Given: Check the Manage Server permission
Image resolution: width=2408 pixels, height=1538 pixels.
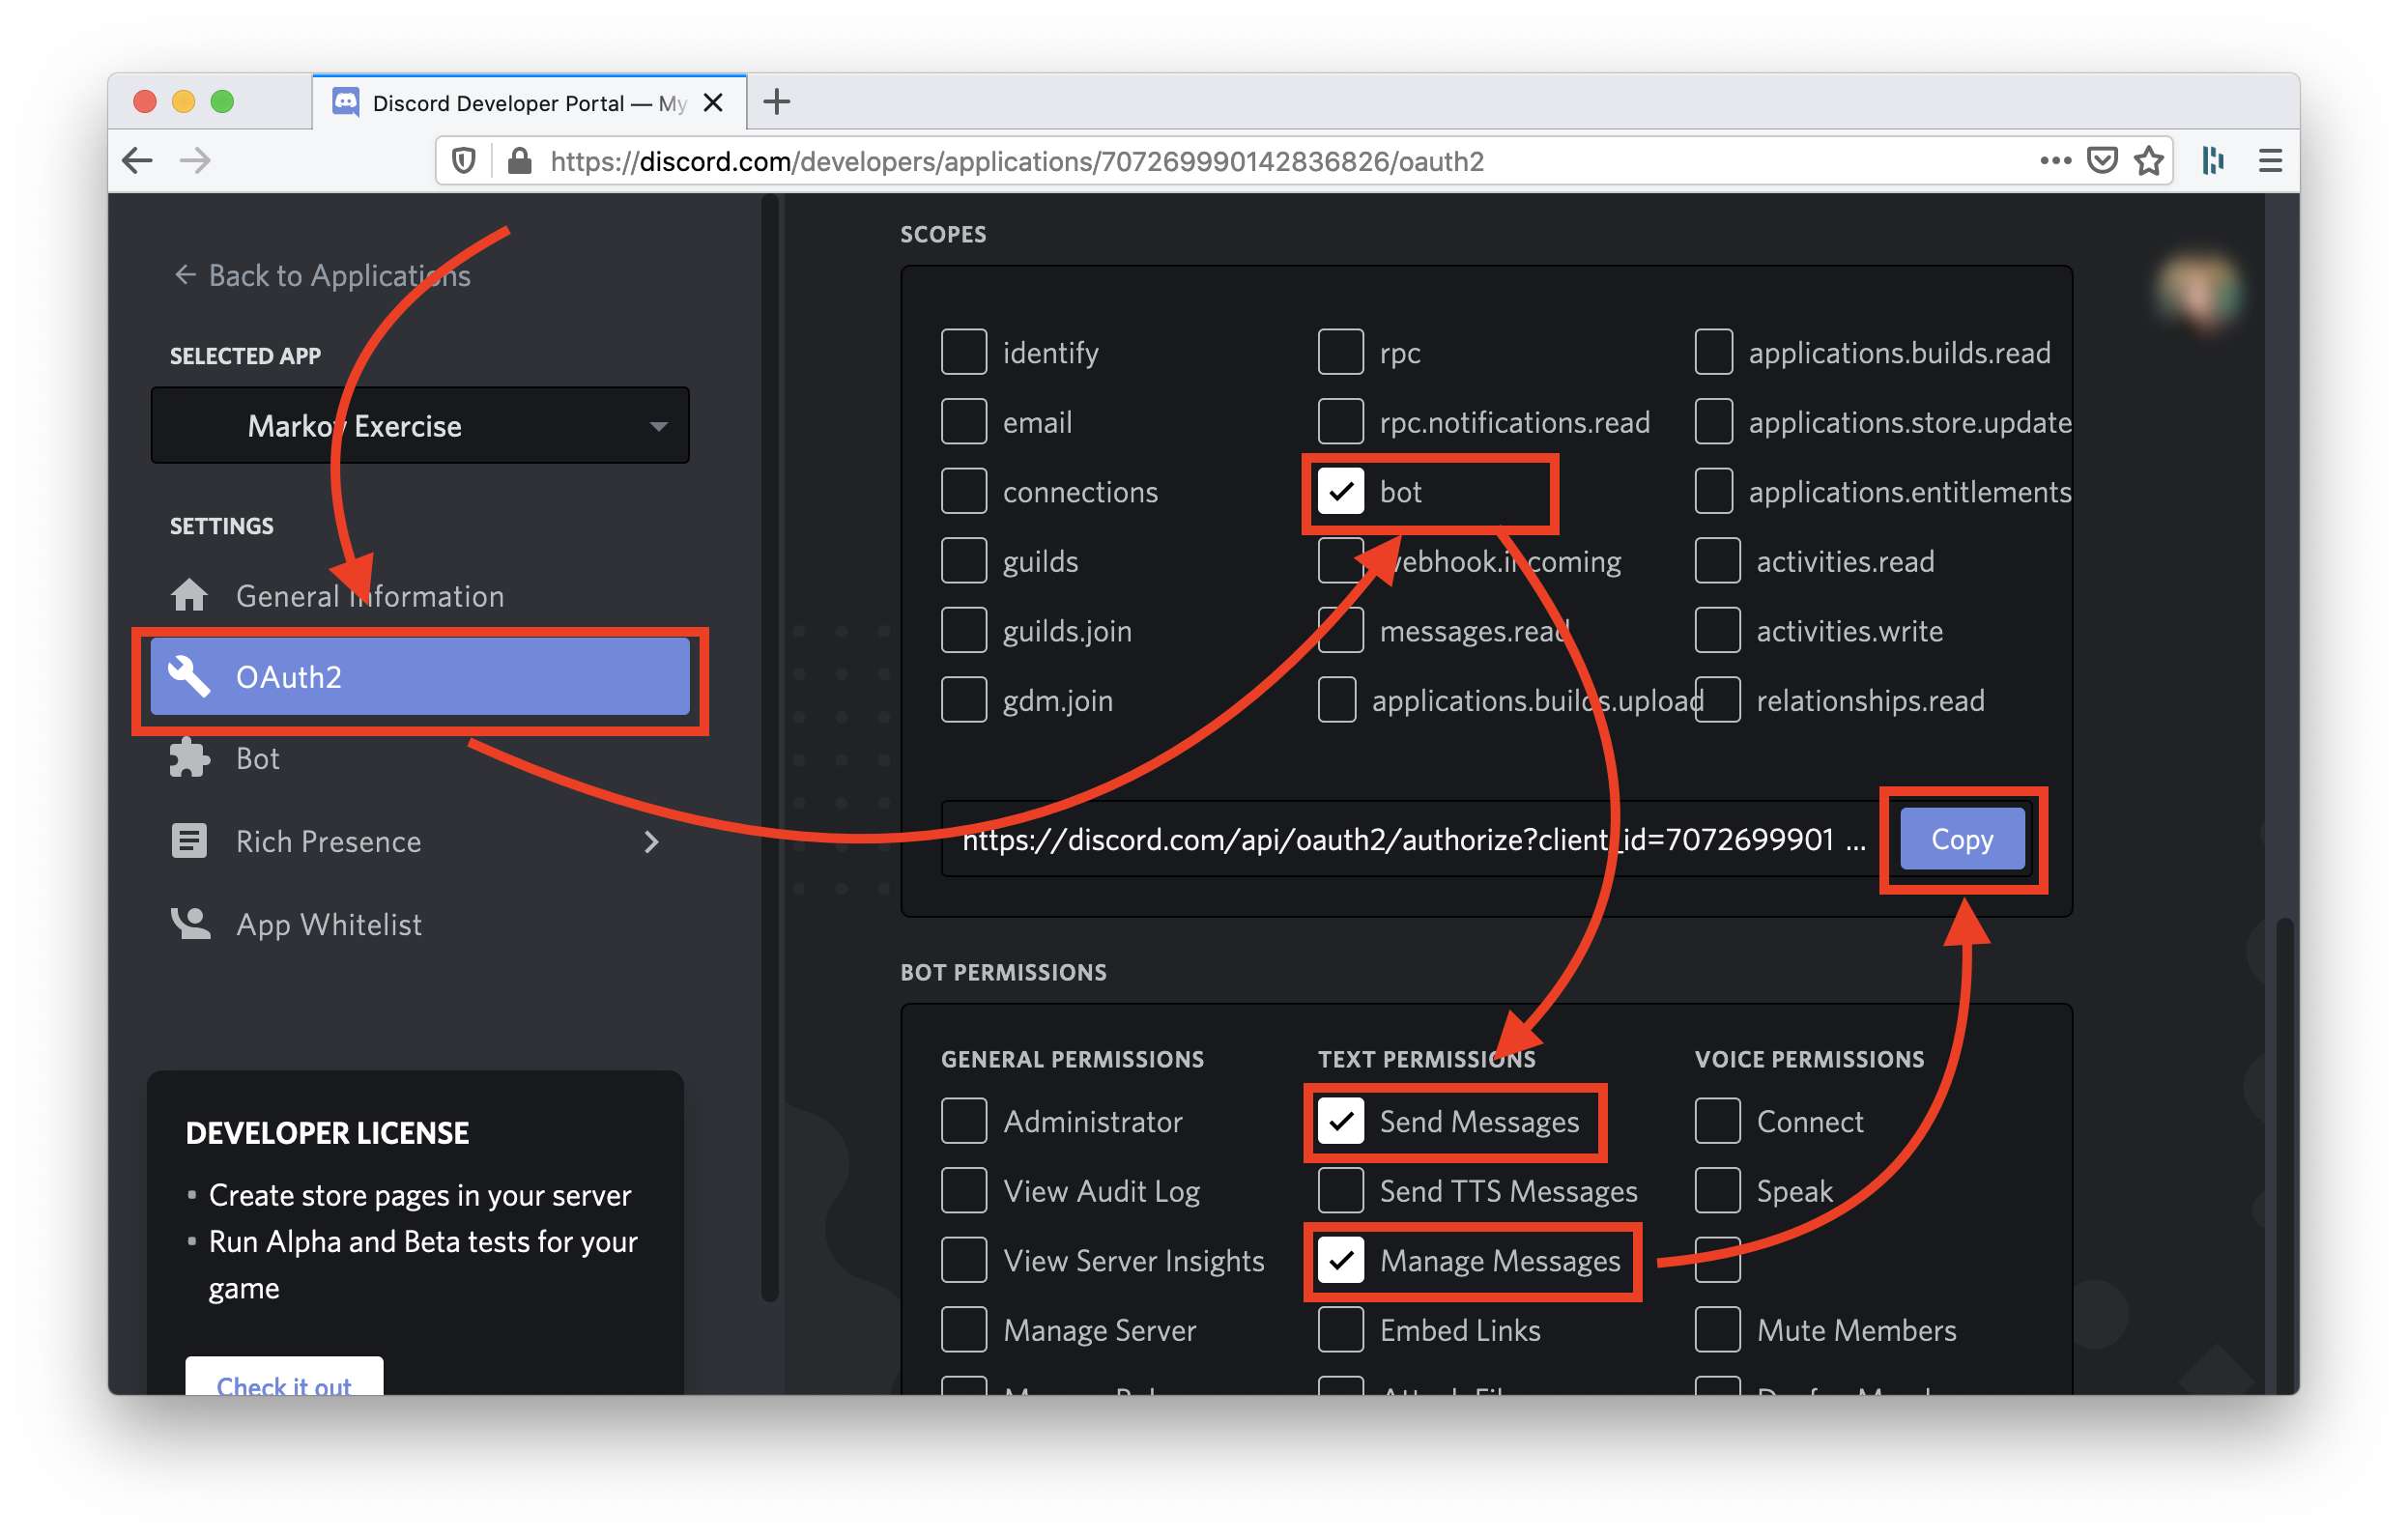Looking at the screenshot, I should (x=964, y=1330).
